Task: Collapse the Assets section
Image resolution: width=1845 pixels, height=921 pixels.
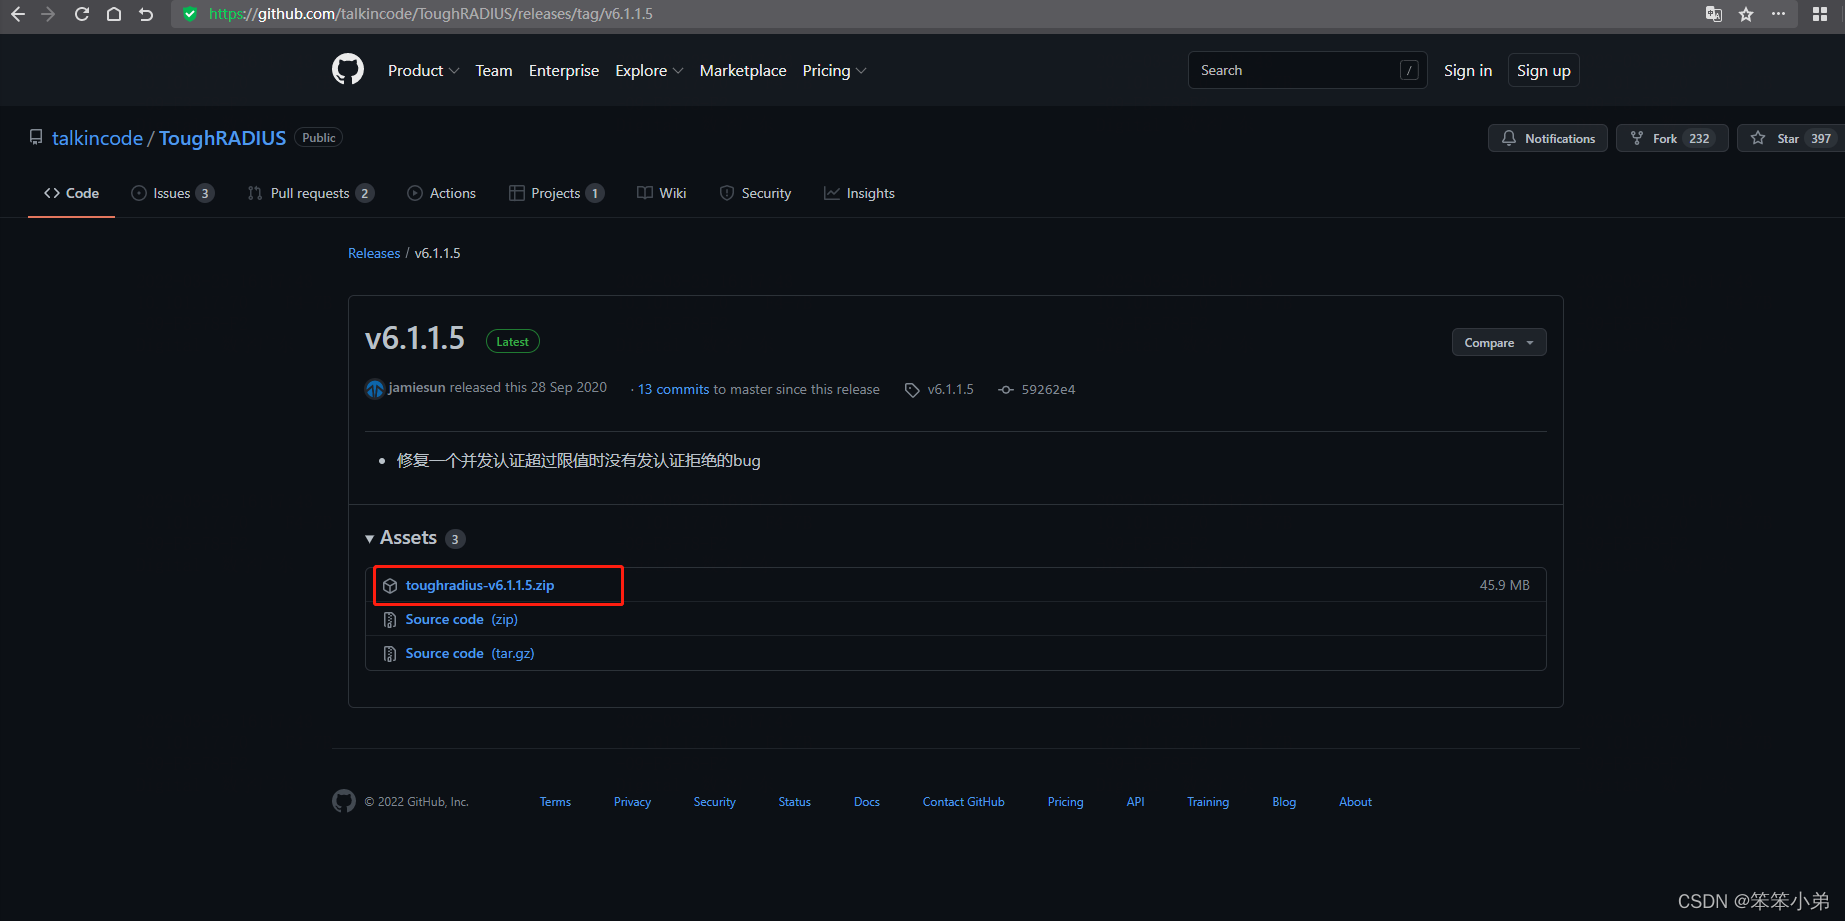Action: [401, 538]
